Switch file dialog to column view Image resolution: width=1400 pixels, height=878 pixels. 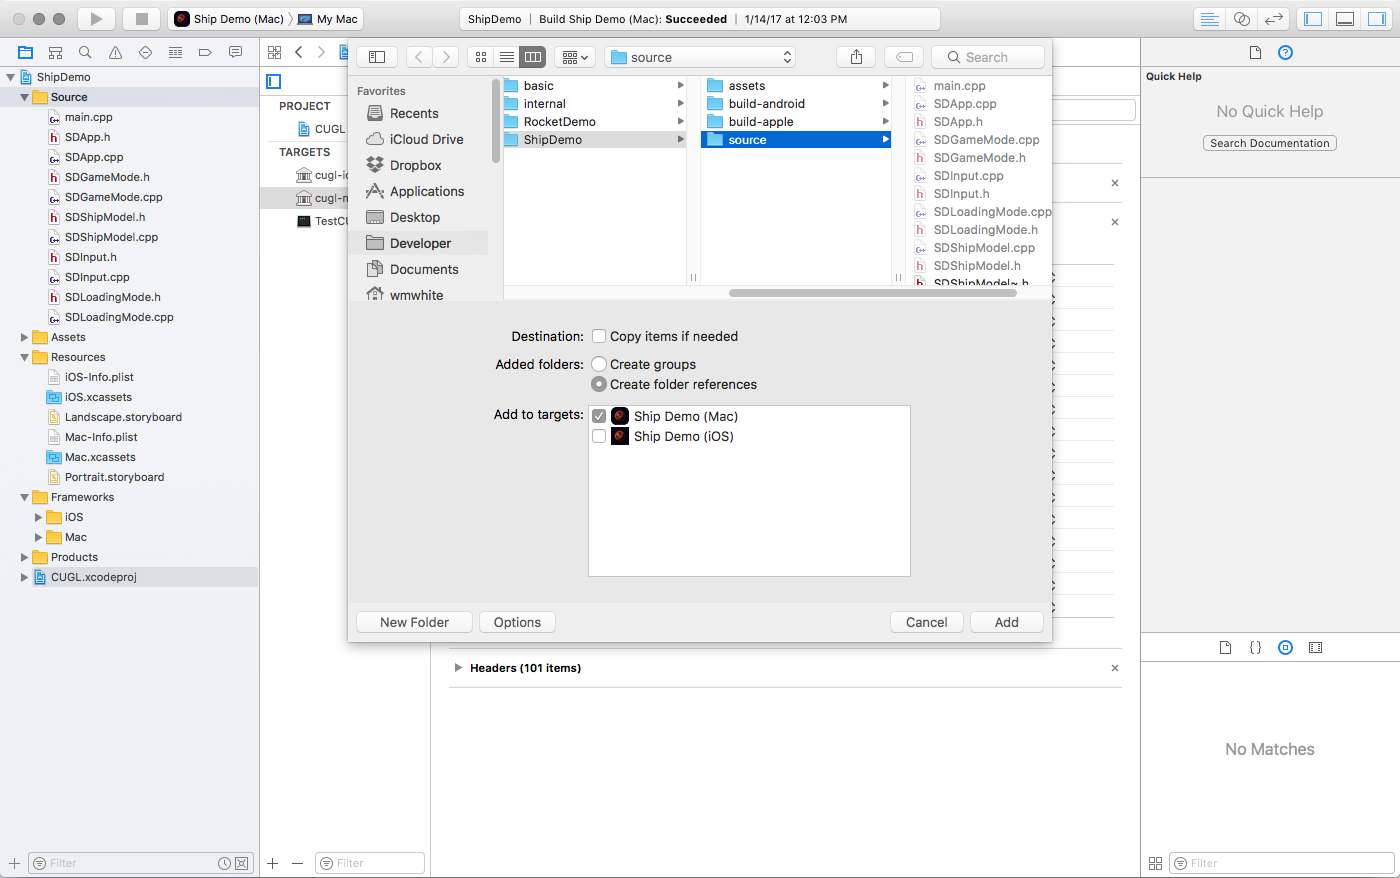[x=533, y=57]
